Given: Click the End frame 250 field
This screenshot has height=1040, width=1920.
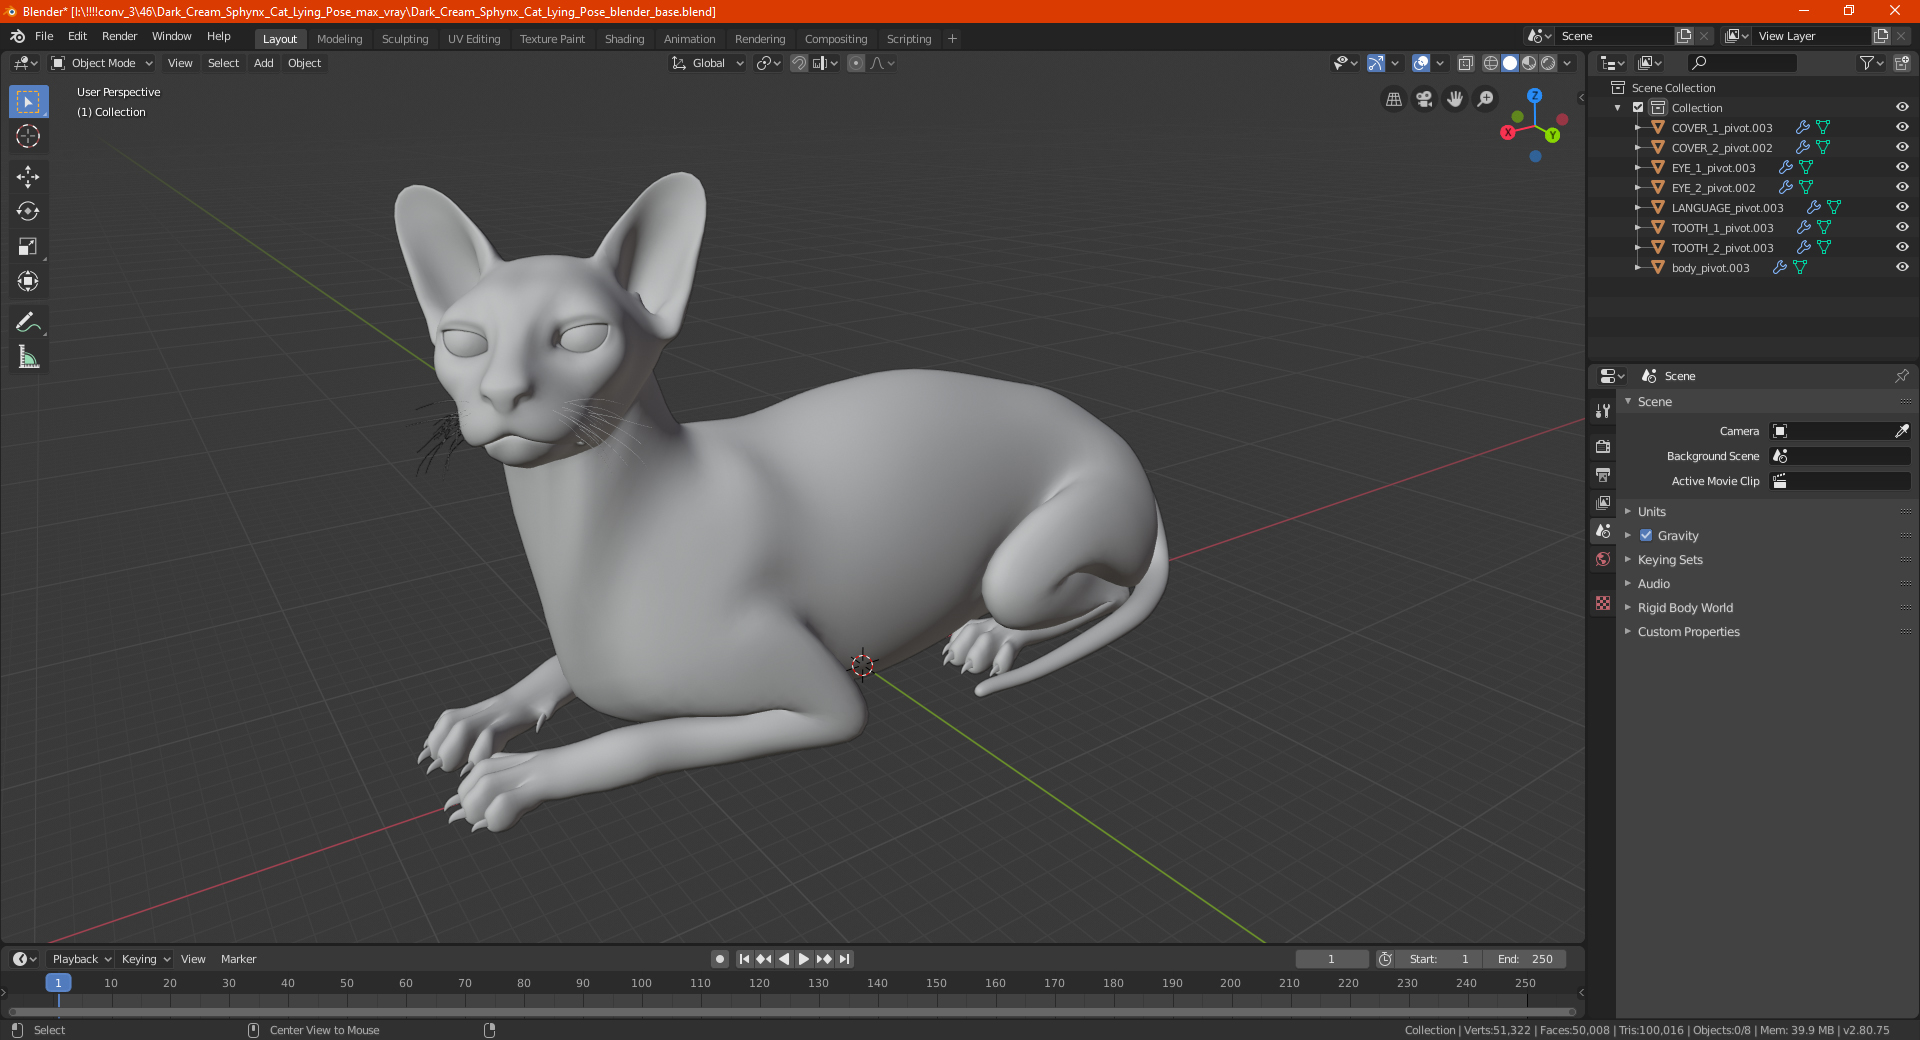Looking at the screenshot, I should point(1524,959).
